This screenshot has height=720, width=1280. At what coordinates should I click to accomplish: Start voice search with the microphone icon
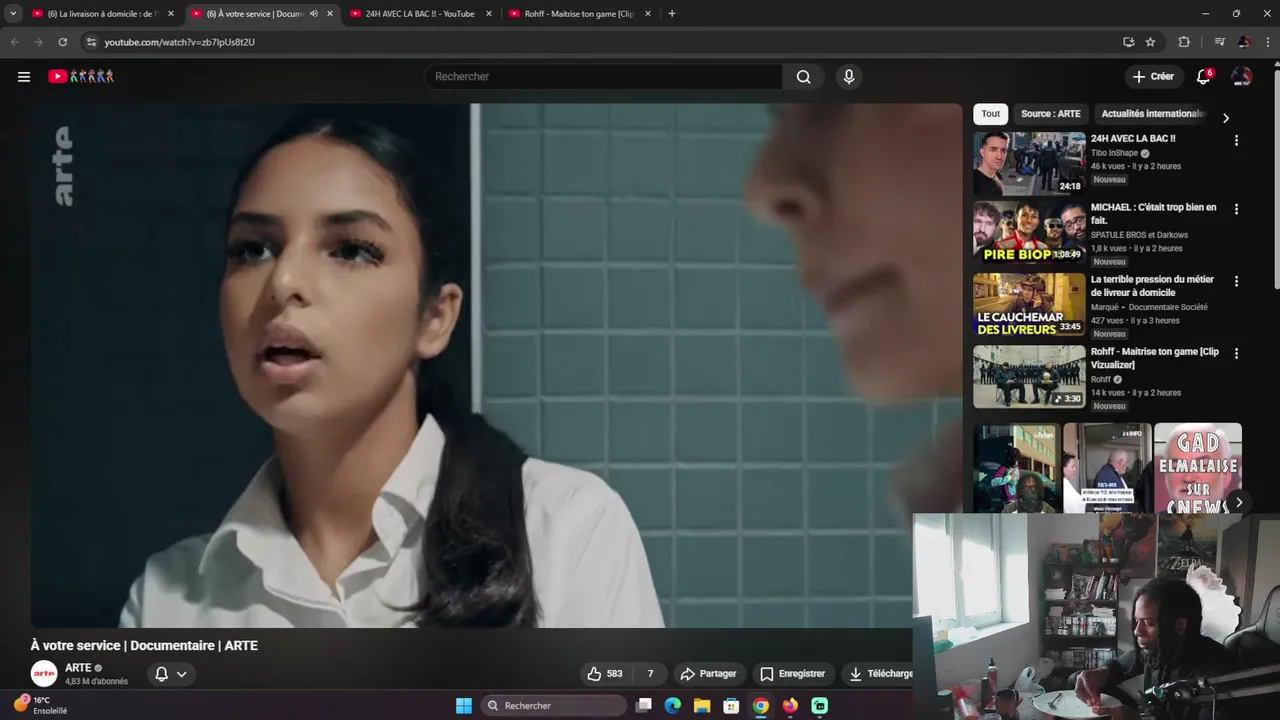tap(849, 76)
